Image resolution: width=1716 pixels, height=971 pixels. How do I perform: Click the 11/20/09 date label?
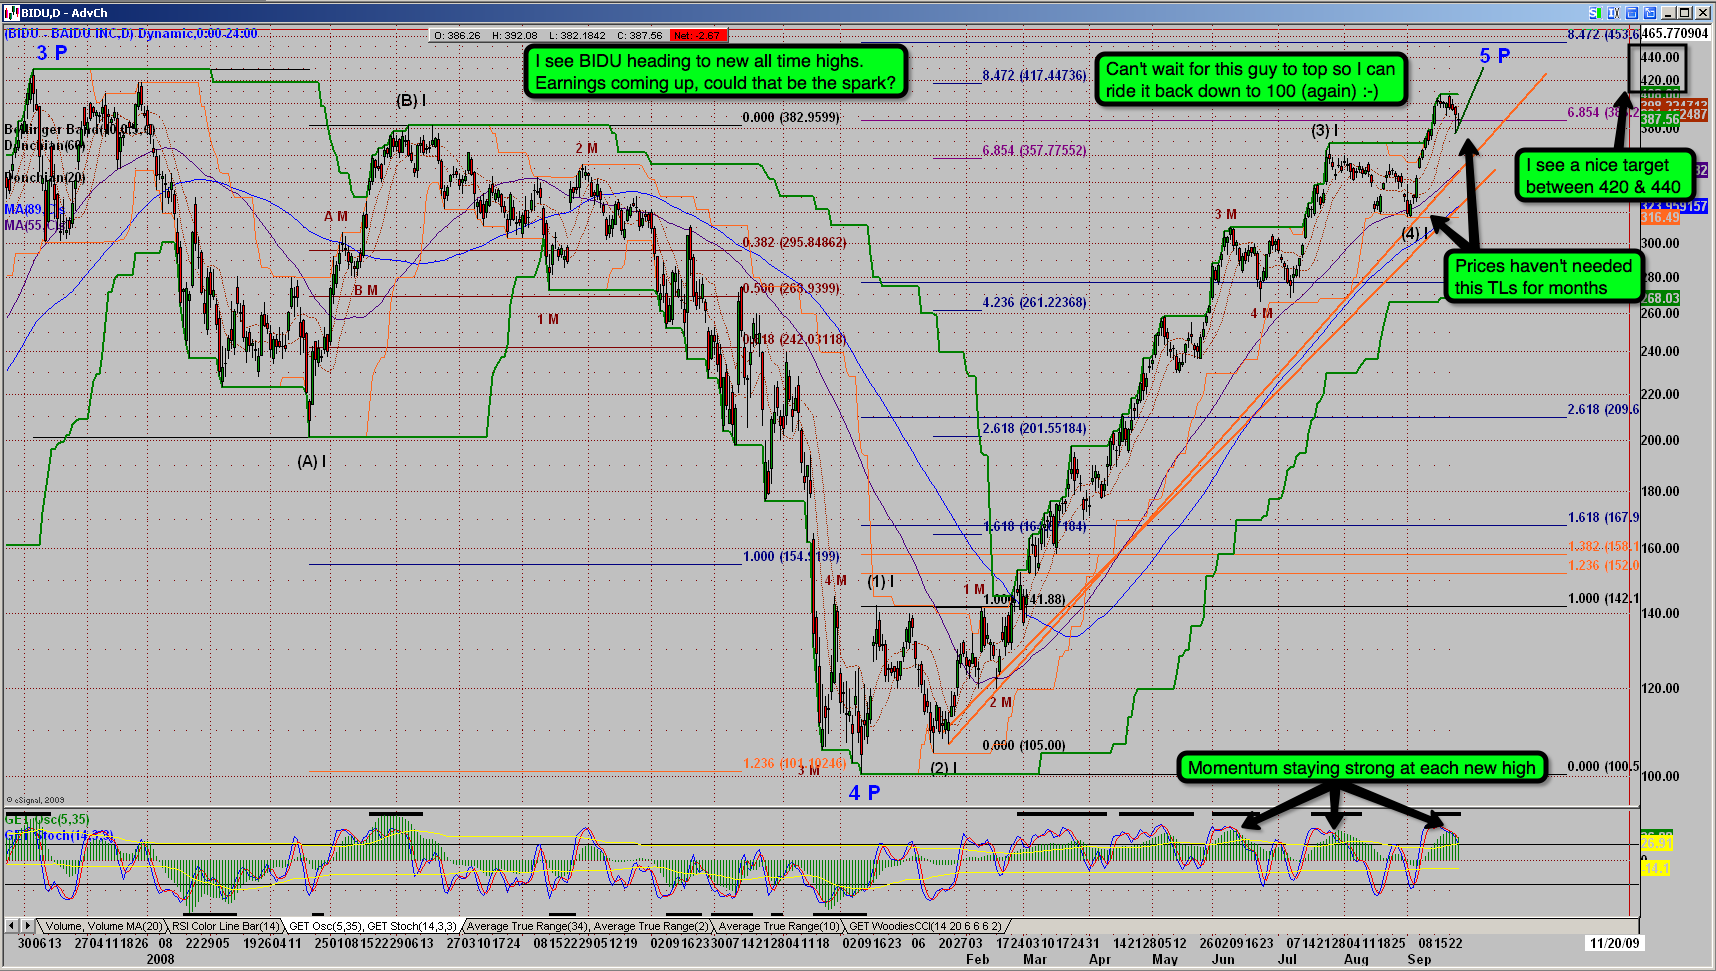tap(1615, 943)
